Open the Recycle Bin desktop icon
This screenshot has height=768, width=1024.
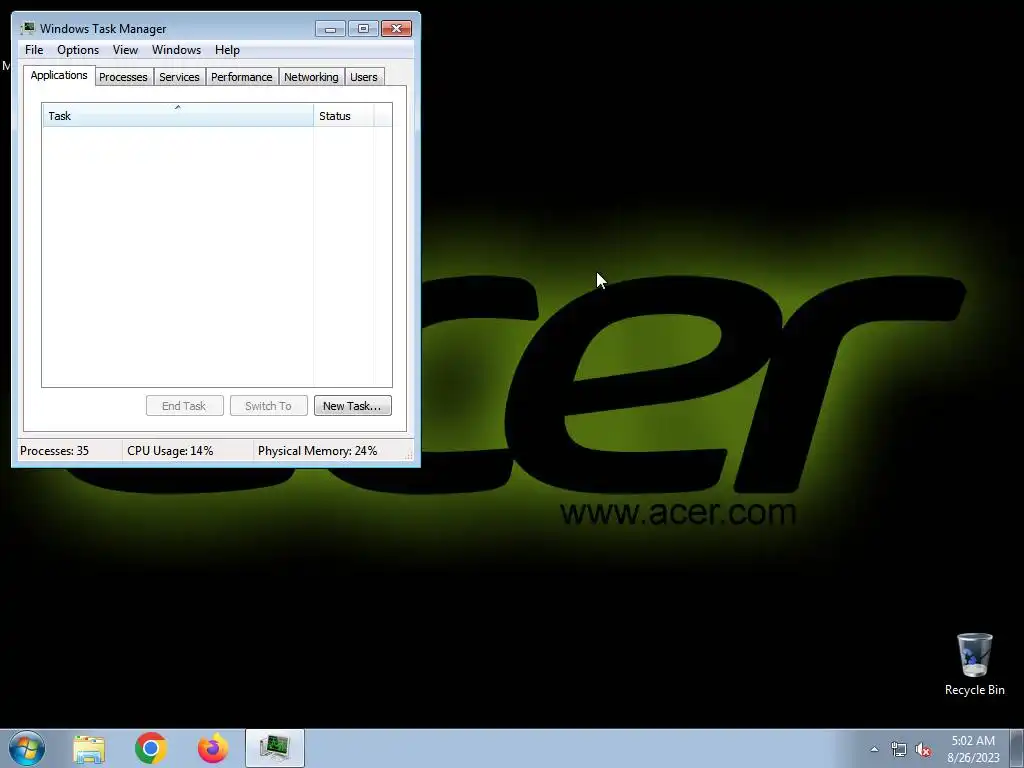coord(974,665)
